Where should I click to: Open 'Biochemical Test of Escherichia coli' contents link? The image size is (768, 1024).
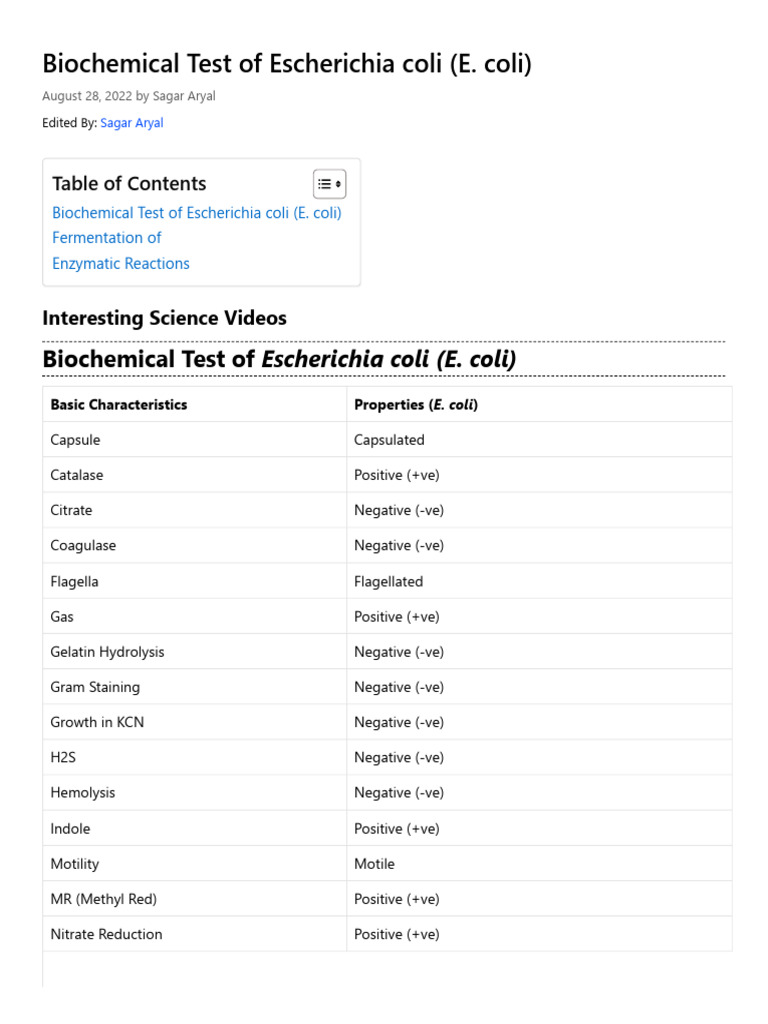[197, 213]
